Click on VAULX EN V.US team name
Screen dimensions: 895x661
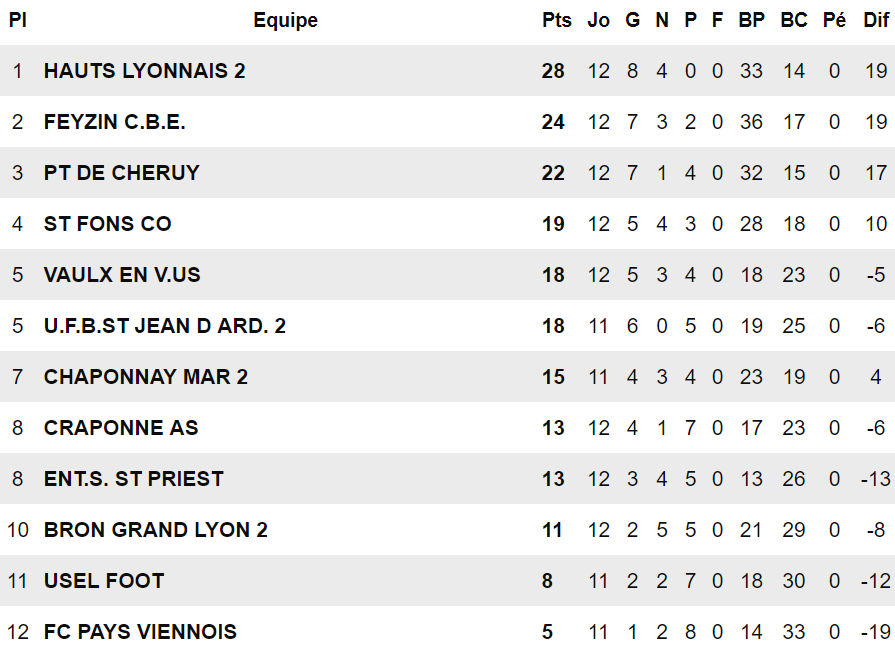(x=122, y=275)
